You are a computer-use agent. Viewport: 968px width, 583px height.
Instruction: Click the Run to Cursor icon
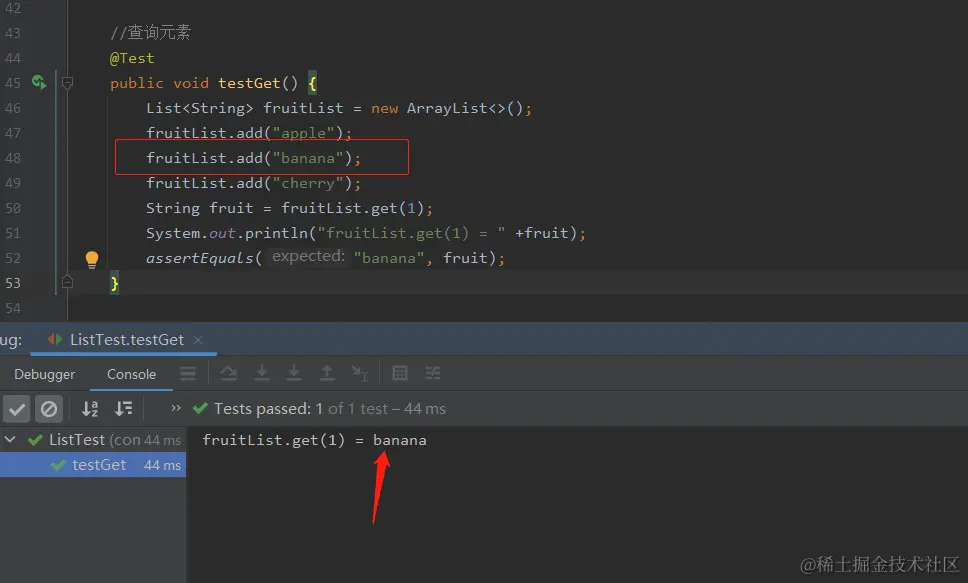click(x=359, y=373)
